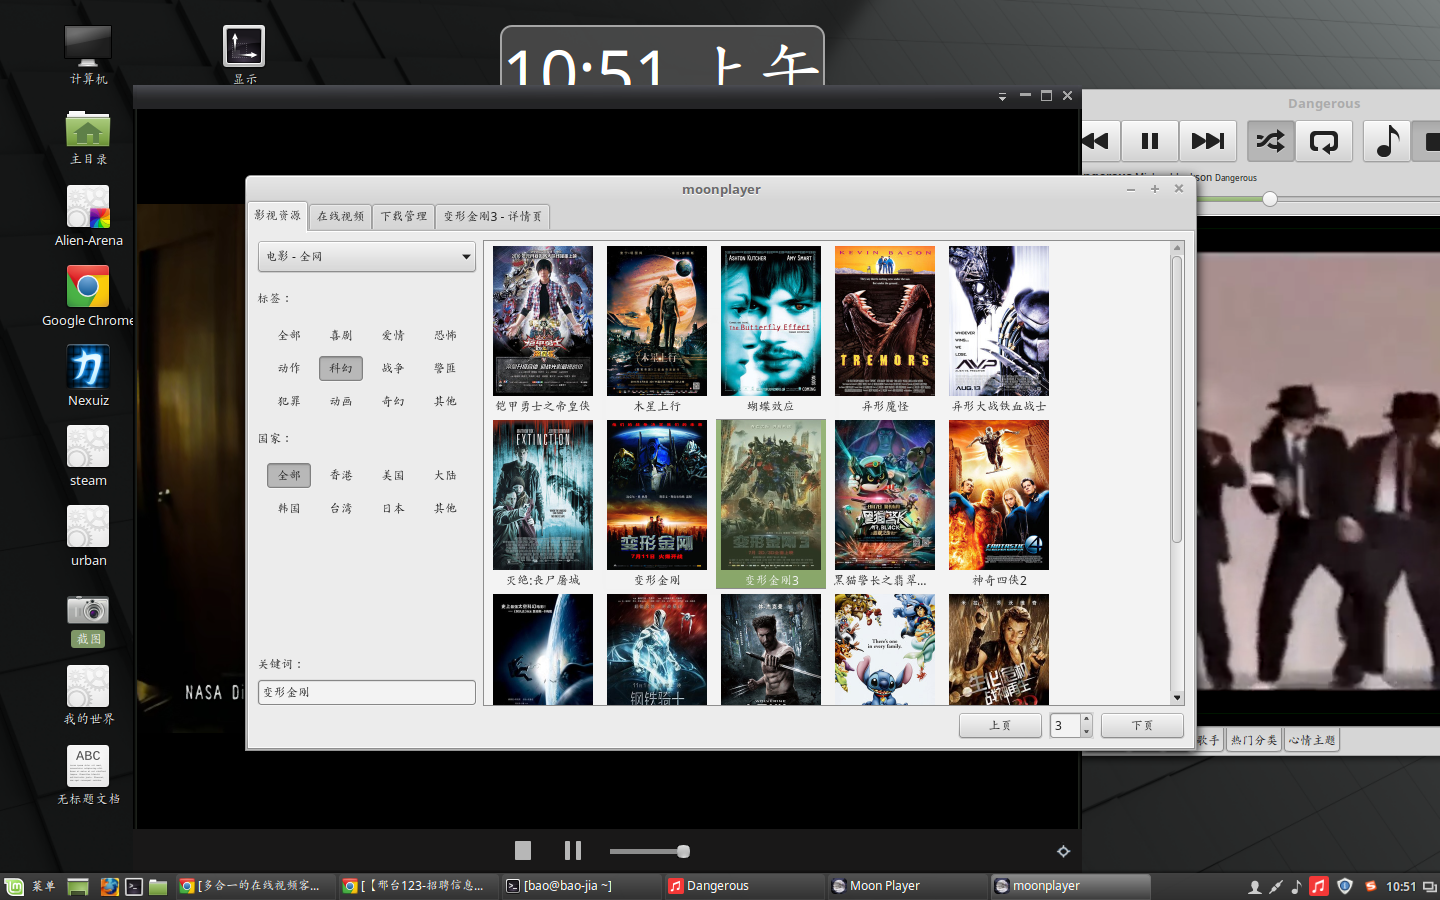This screenshot has height=900, width=1440.
Task: Launch Firefox from the taskbar launcher
Action: pos(109,886)
